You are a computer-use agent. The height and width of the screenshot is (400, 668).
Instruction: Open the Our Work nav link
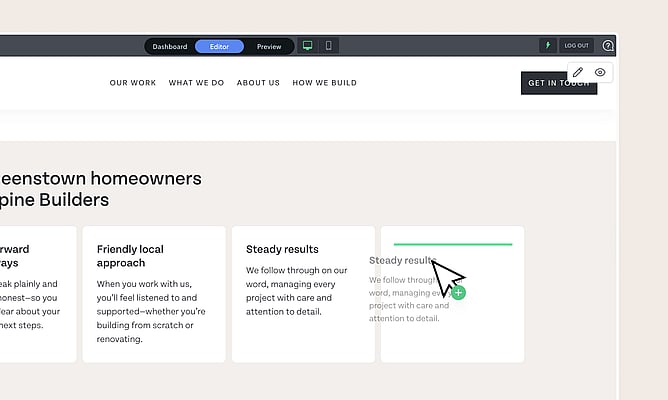pyautogui.click(x=133, y=83)
